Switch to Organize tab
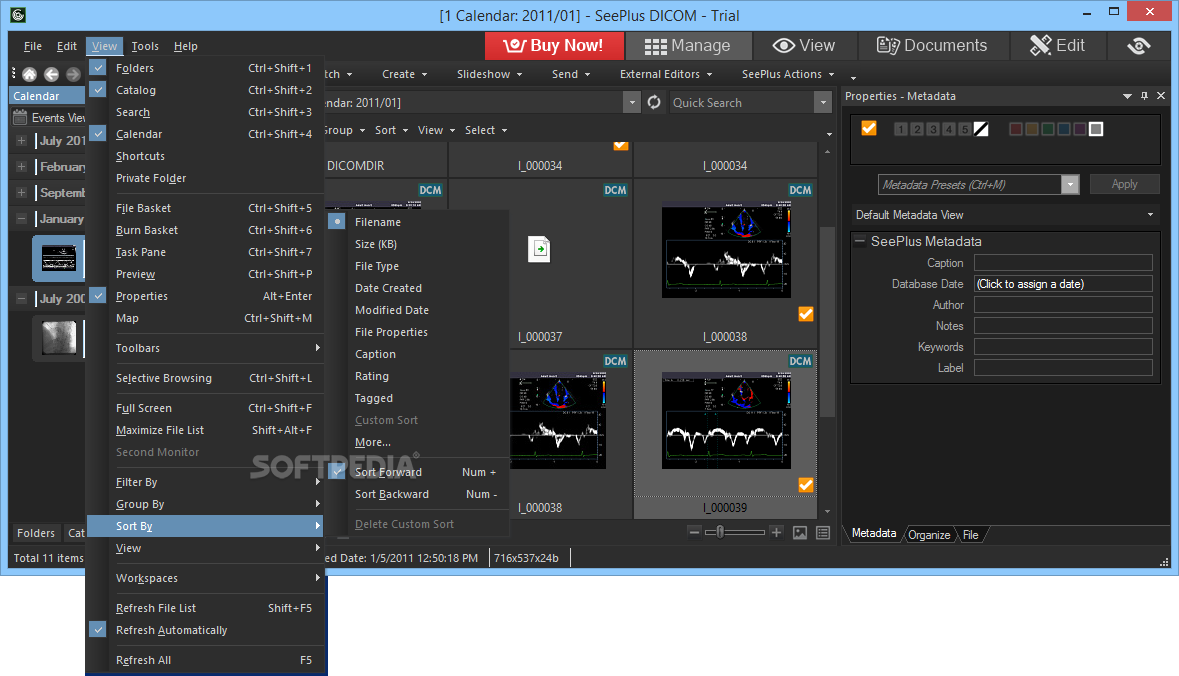 pos(929,535)
